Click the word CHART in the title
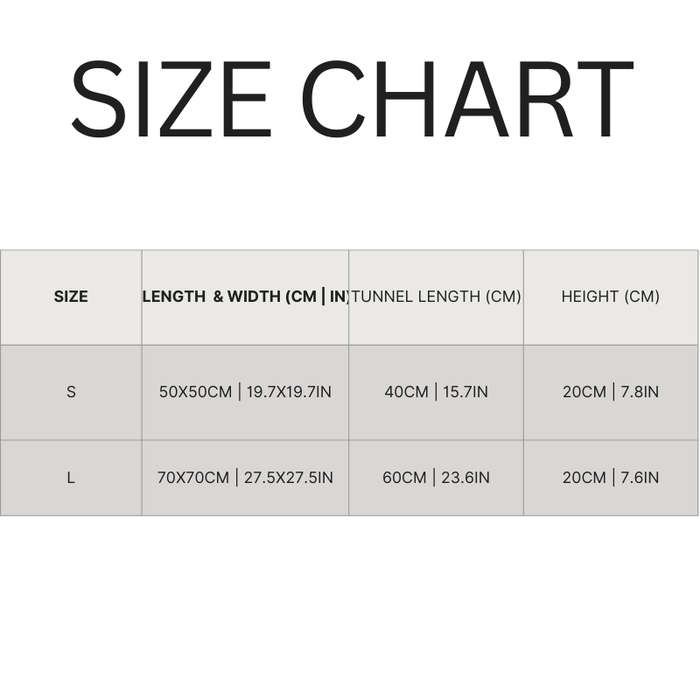 [x=466, y=98]
